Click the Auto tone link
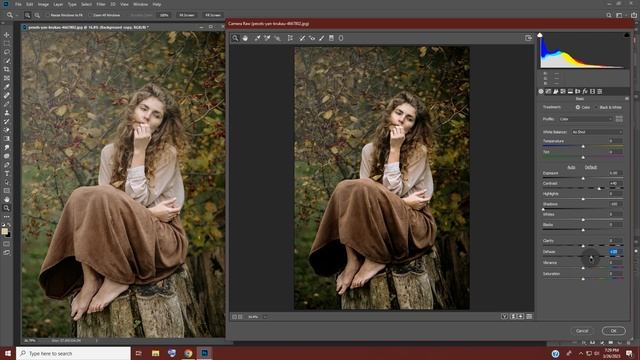Image resolution: width=640 pixels, height=360 pixels. [571, 167]
